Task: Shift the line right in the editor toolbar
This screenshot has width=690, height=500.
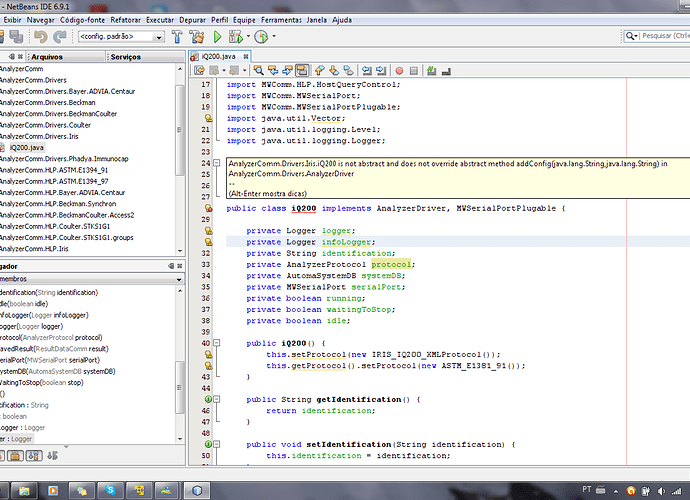Action: 381,70
